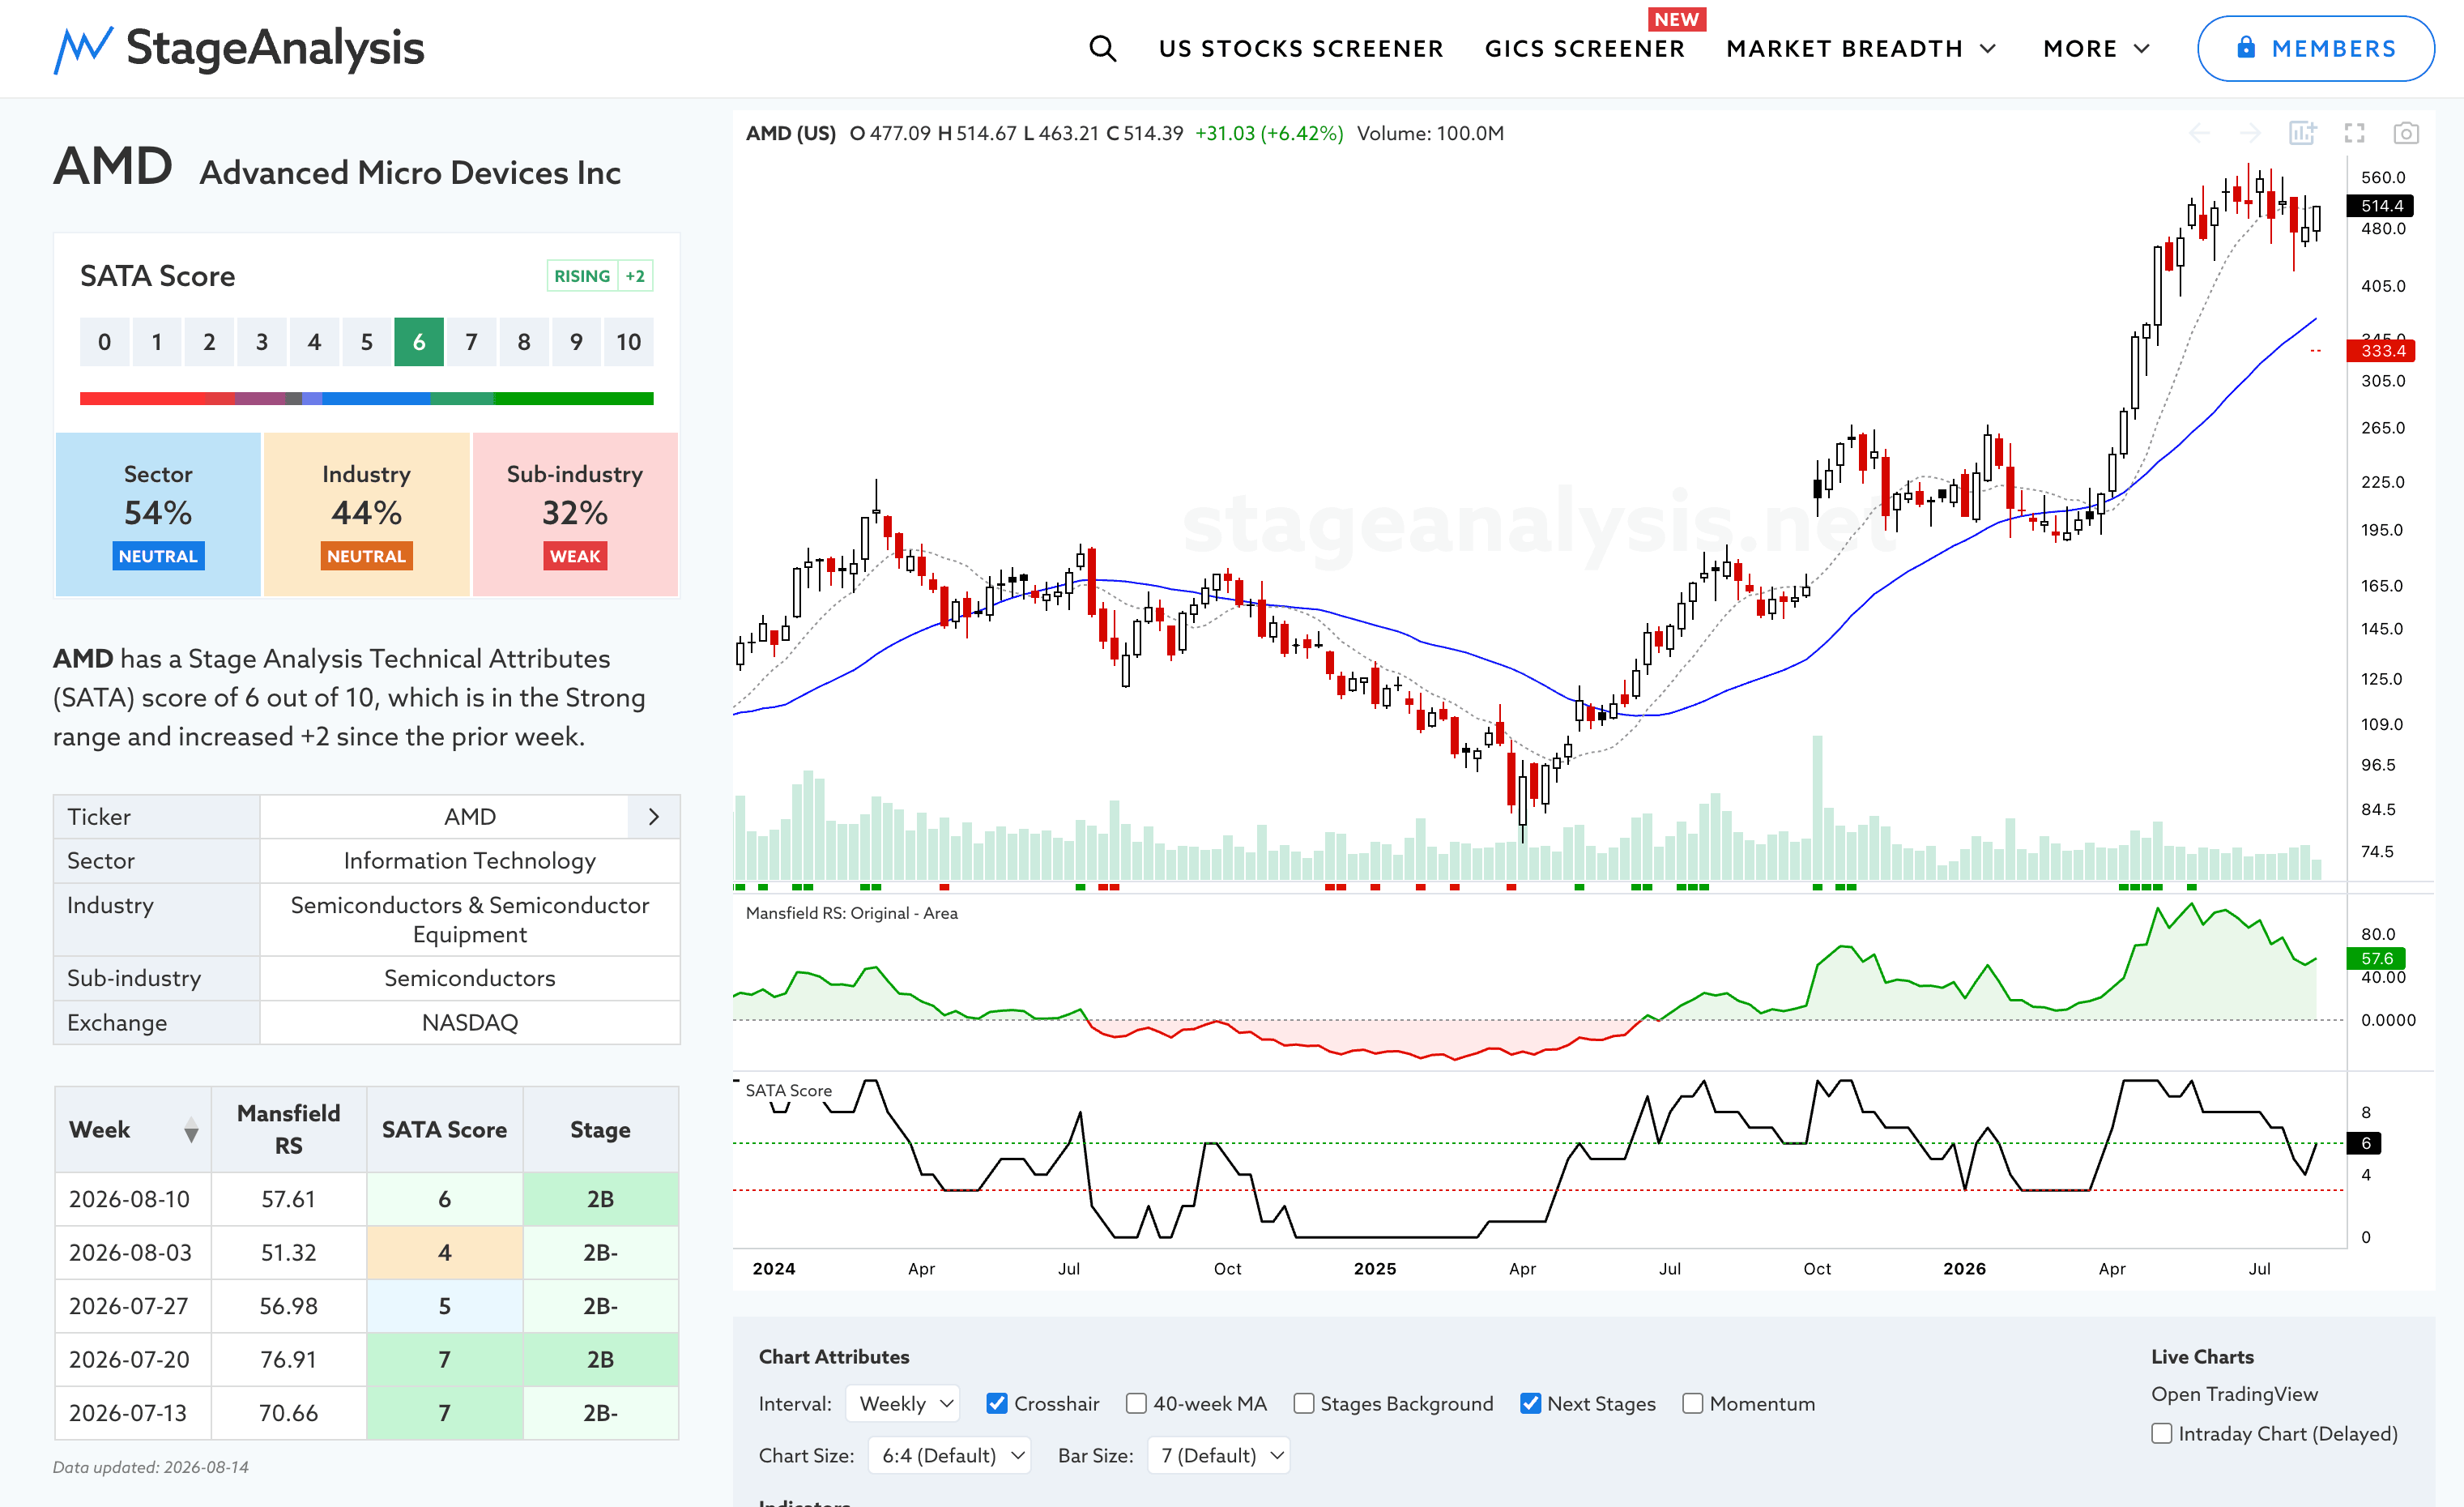Click the Members button
The height and width of the screenshot is (1507, 2464).
2315,48
